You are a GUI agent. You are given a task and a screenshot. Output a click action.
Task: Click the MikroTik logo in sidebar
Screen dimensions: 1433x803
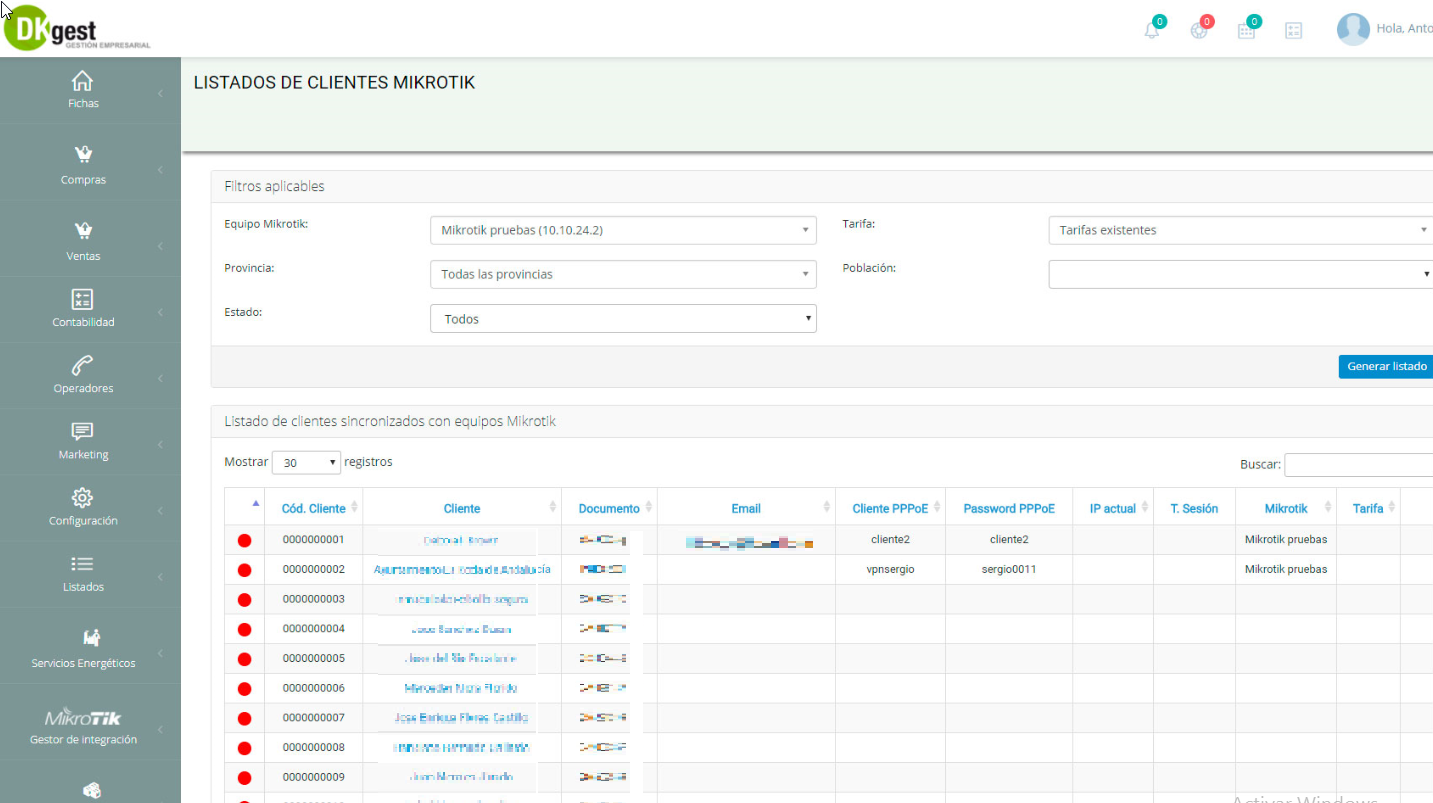[x=83, y=718]
